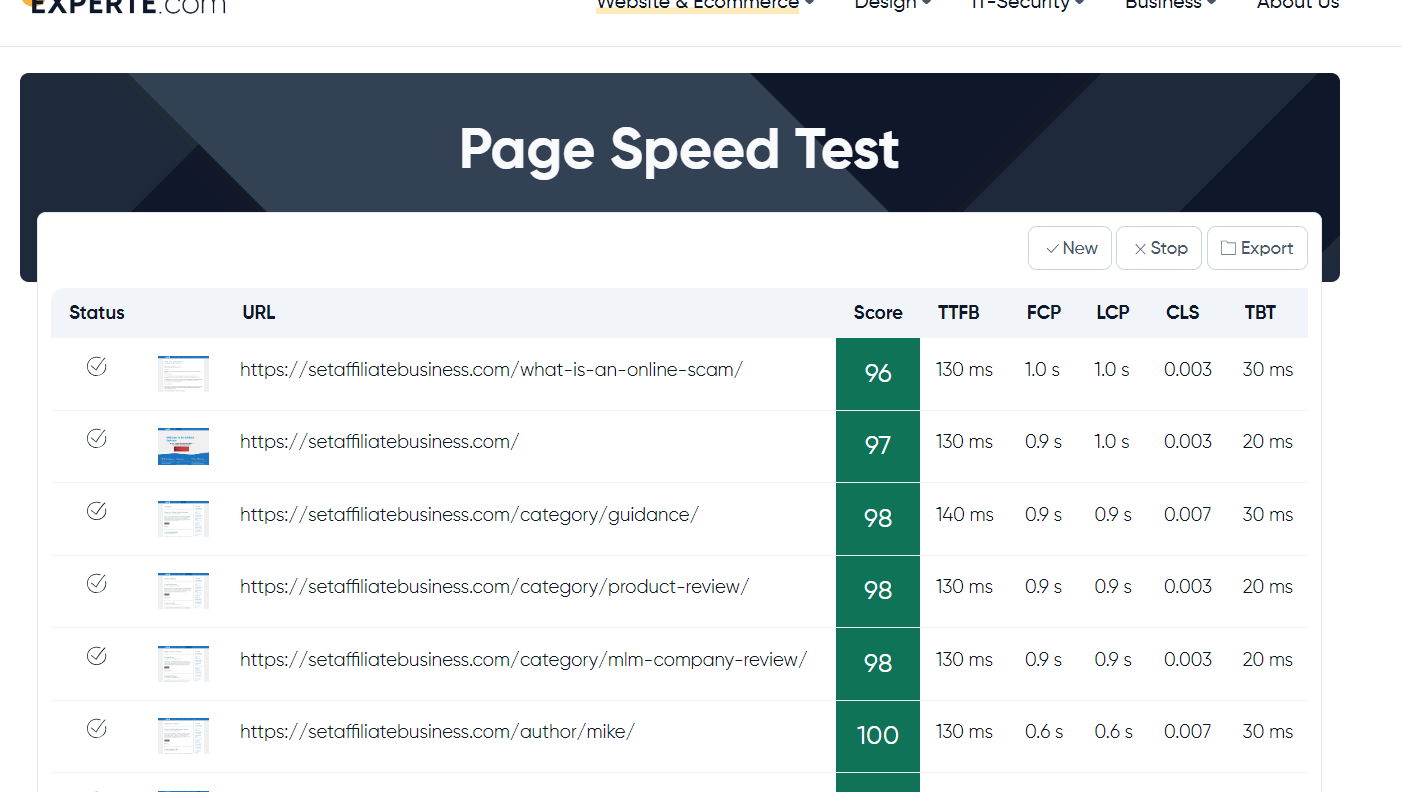This screenshot has height=792, width=1402.
Task: Click the Stop button
Action: [x=1159, y=248]
